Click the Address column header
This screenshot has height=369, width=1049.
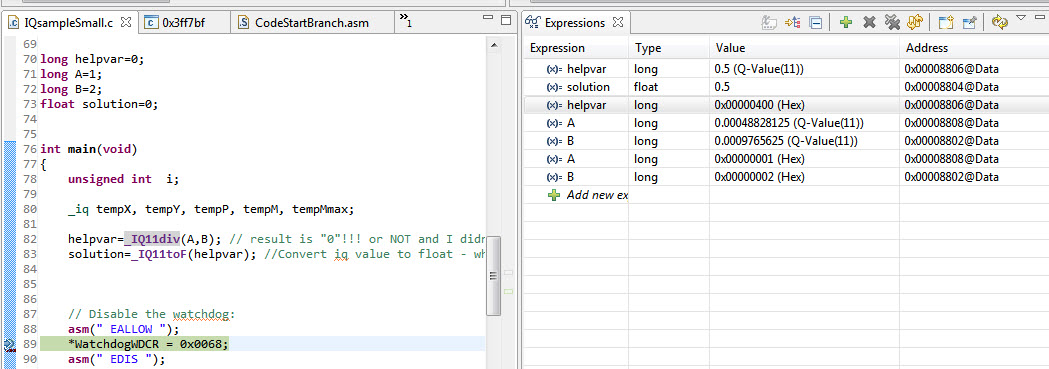pos(973,48)
